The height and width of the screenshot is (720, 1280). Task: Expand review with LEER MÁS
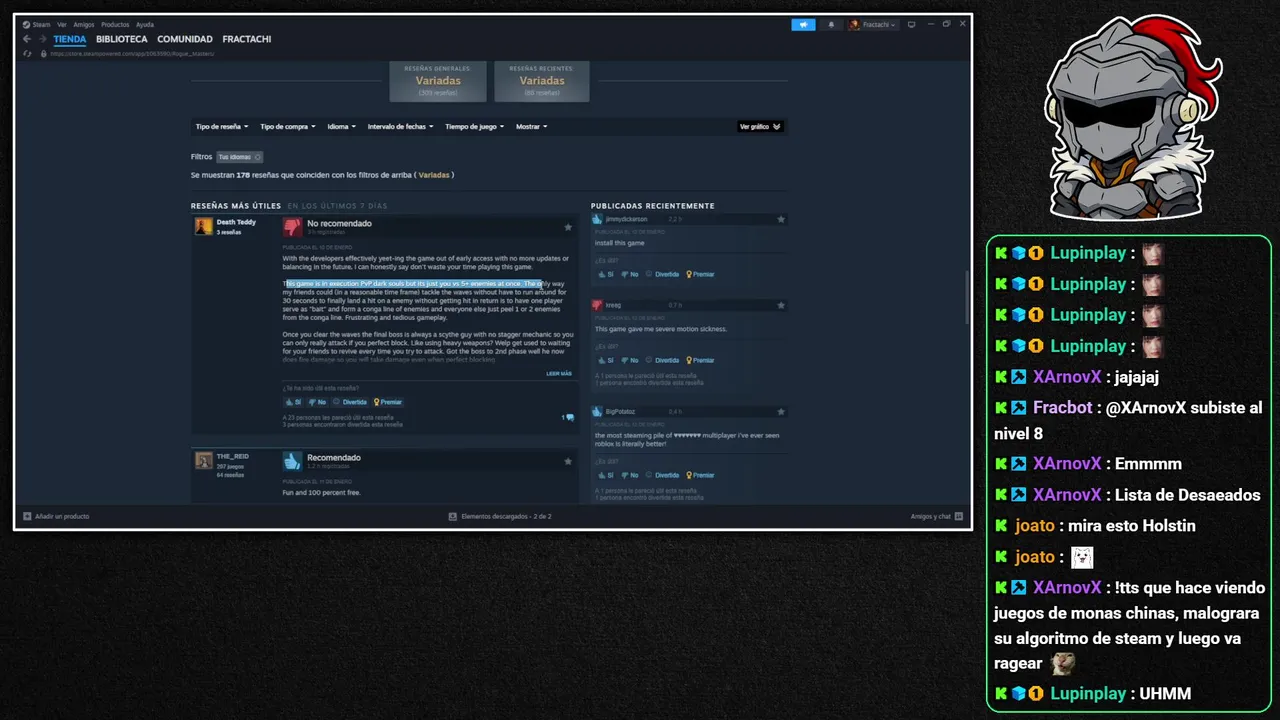(559, 374)
